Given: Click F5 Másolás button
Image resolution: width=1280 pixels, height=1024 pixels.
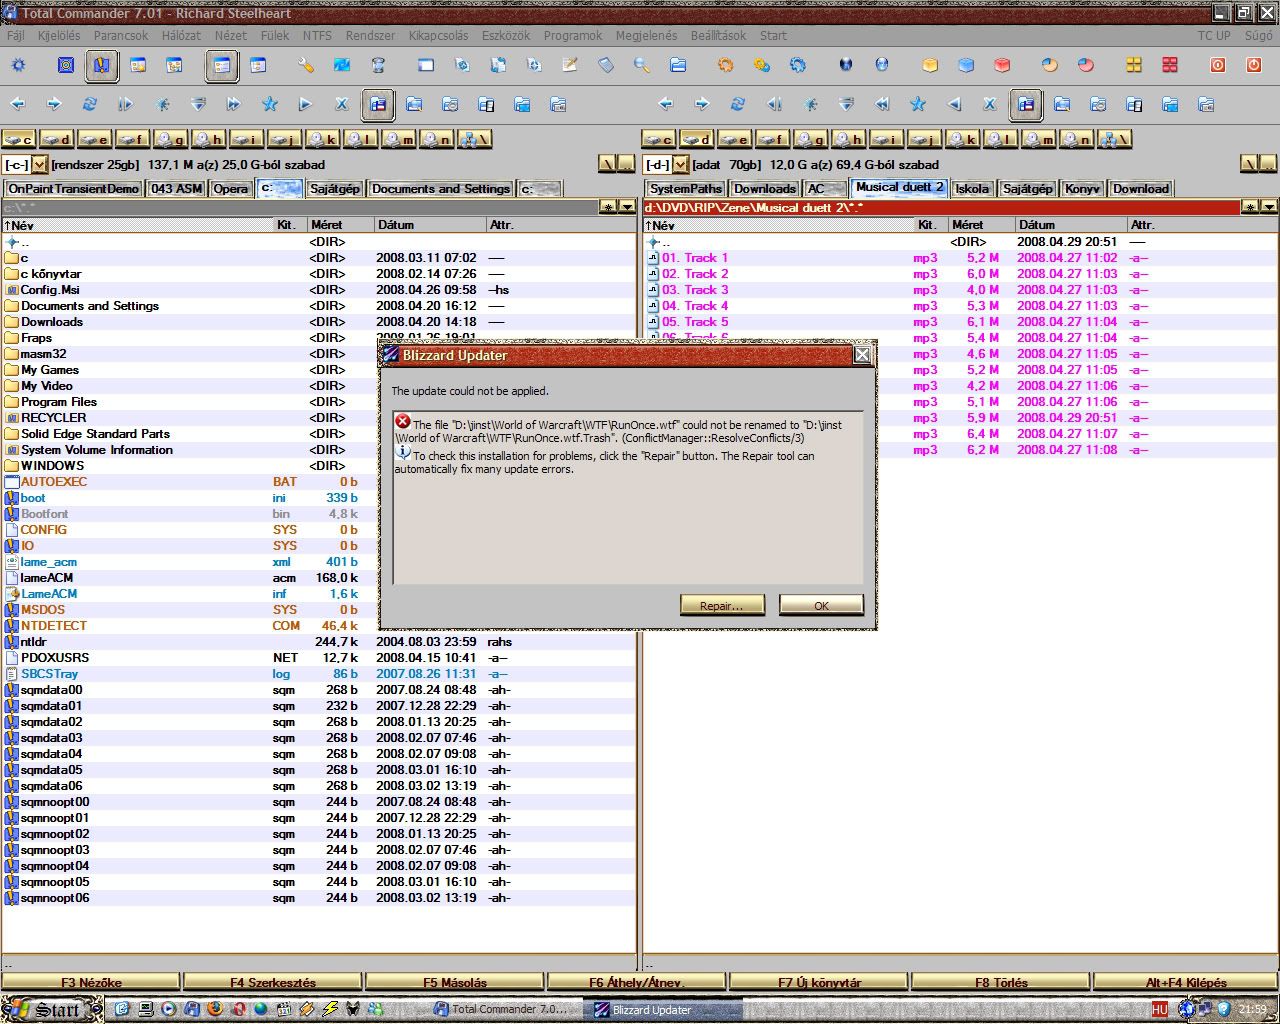Looking at the screenshot, I should pos(455,982).
